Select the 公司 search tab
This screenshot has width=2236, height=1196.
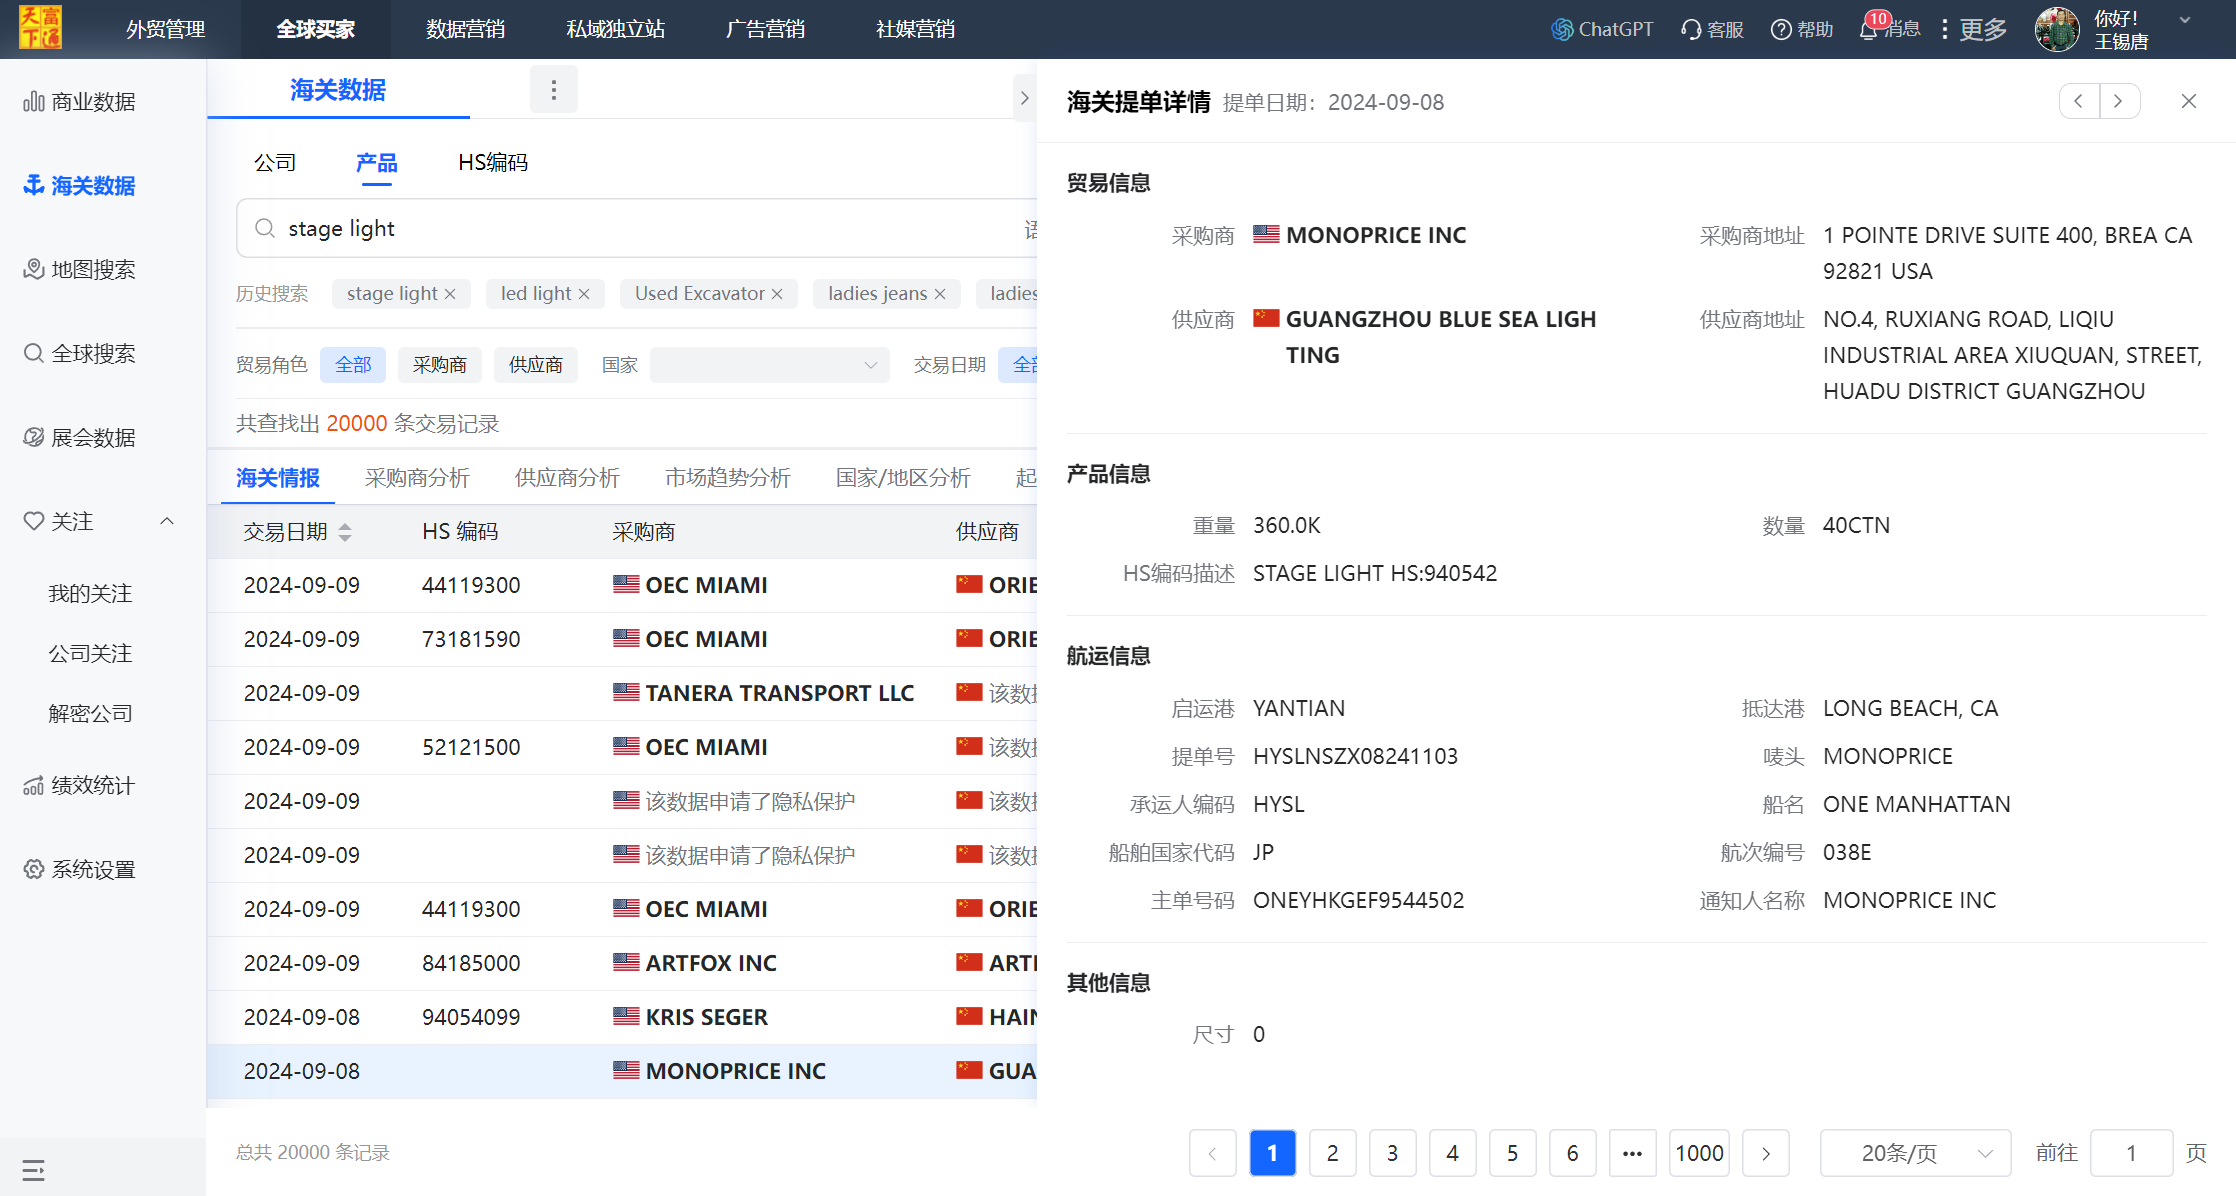coord(275,162)
